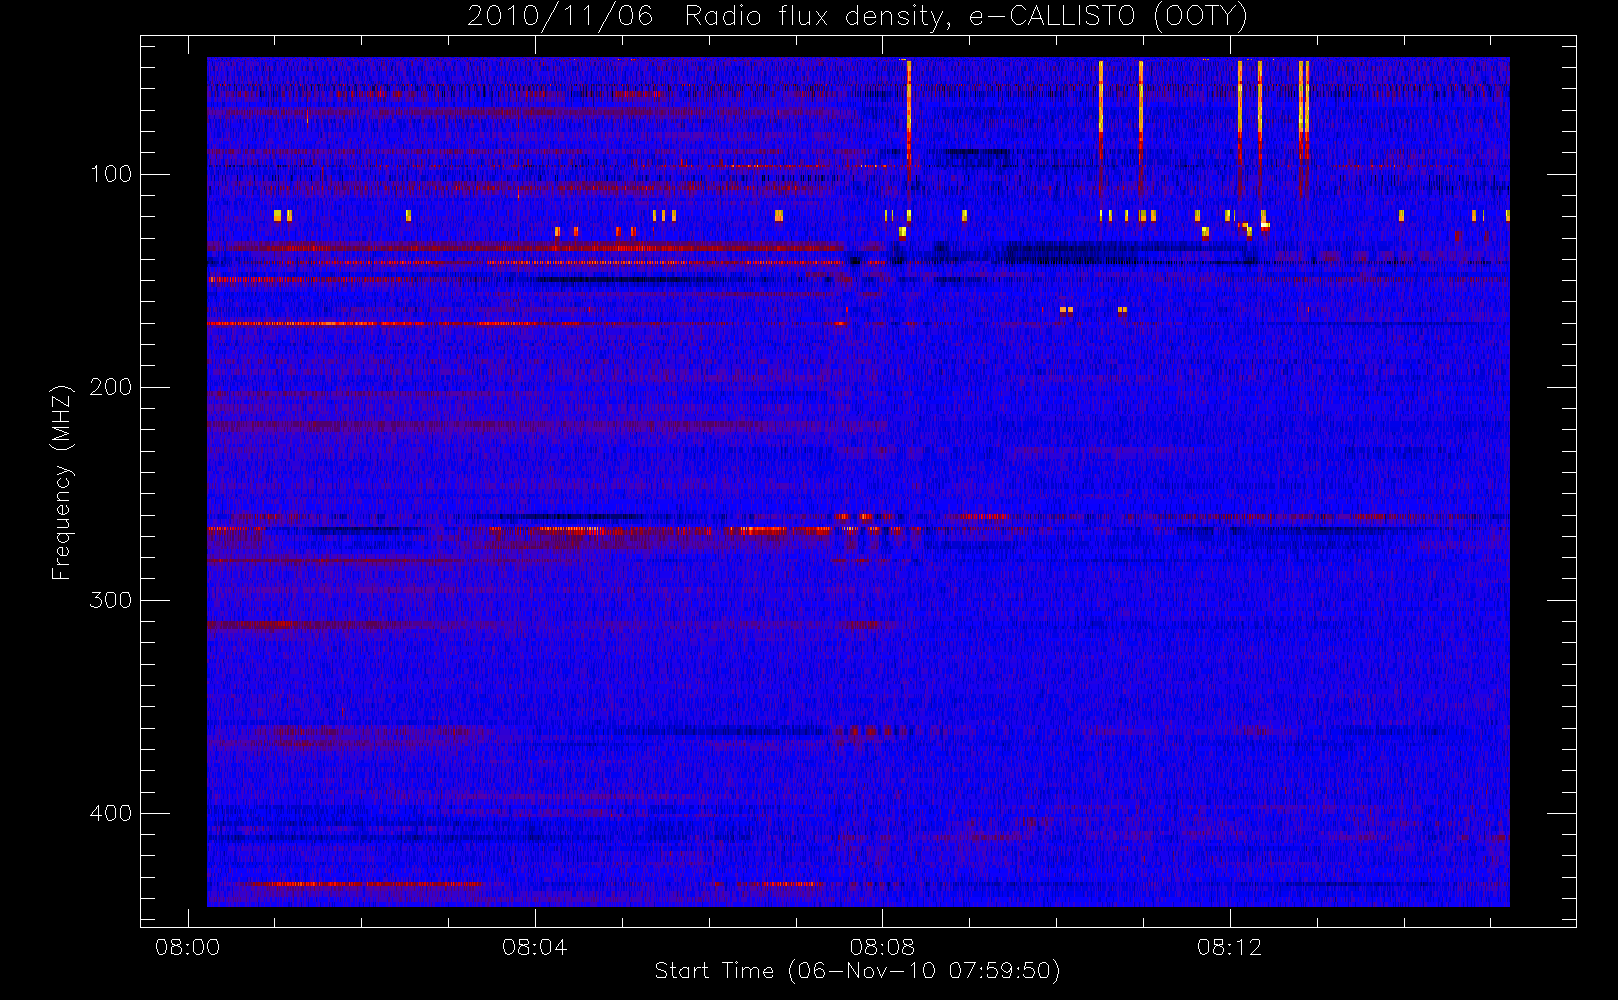Click the '08:08' time tick label
The width and height of the screenshot is (1618, 1000).
(x=882, y=947)
